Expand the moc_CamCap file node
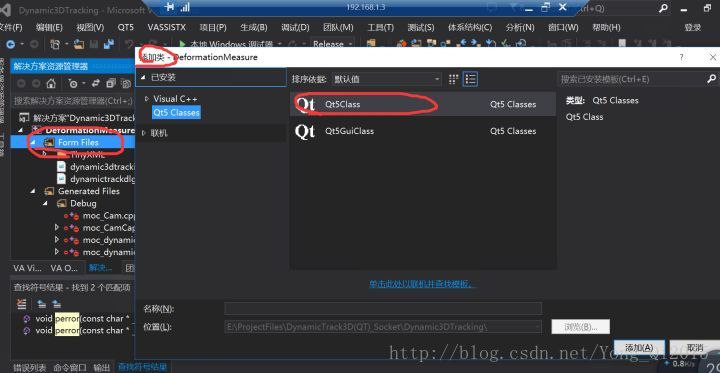 [x=57, y=227]
